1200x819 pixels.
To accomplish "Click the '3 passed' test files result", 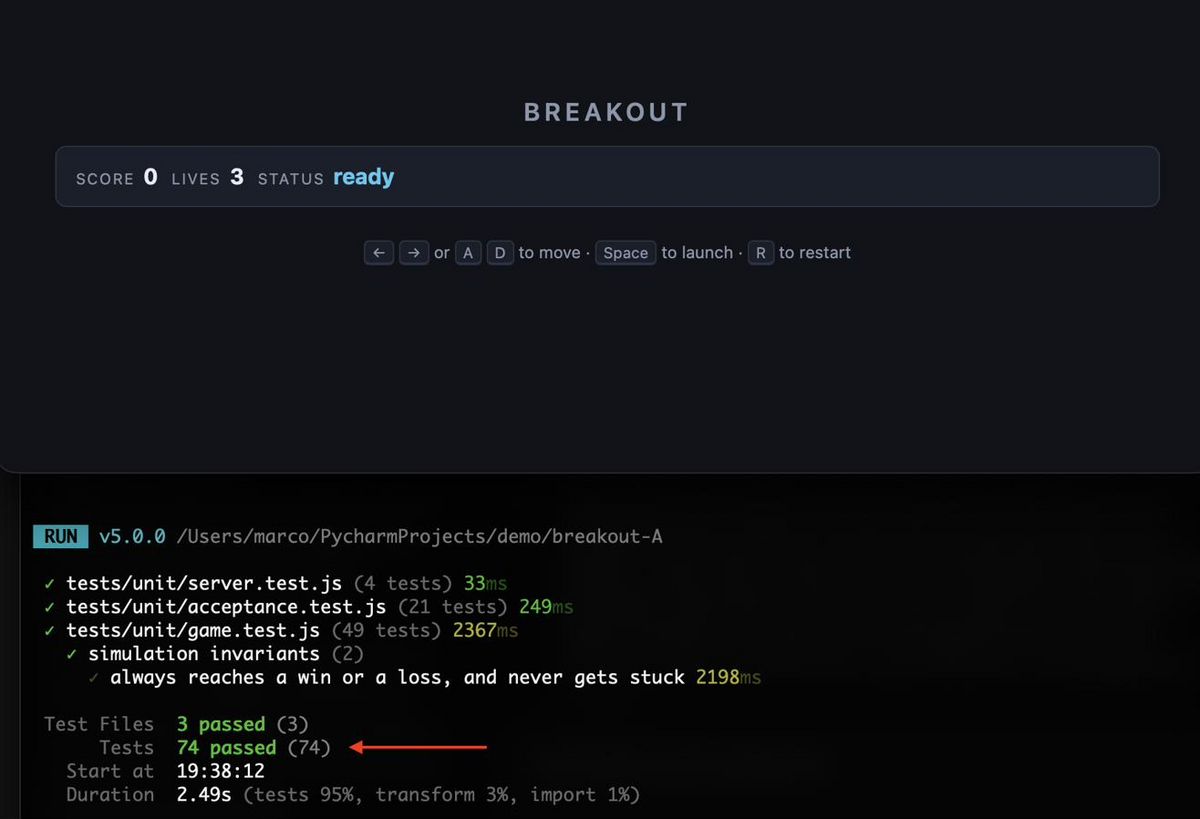I will click(x=221, y=724).
